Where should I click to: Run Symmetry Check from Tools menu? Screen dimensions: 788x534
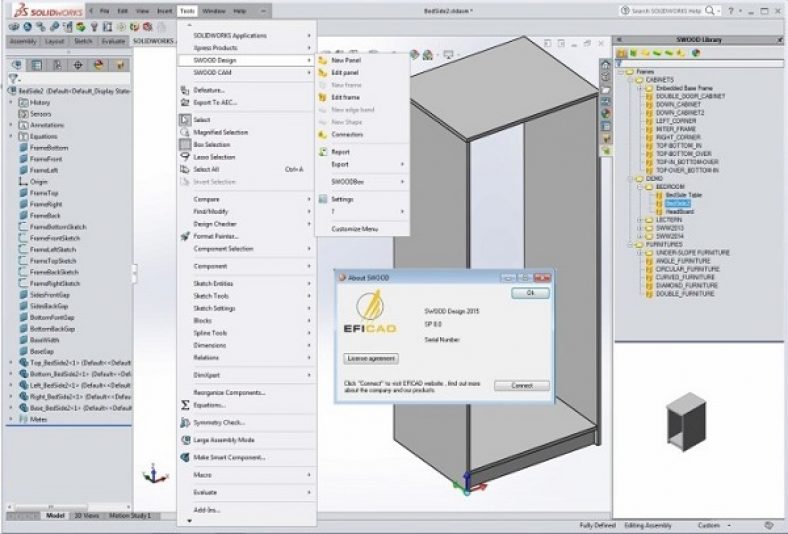219,422
